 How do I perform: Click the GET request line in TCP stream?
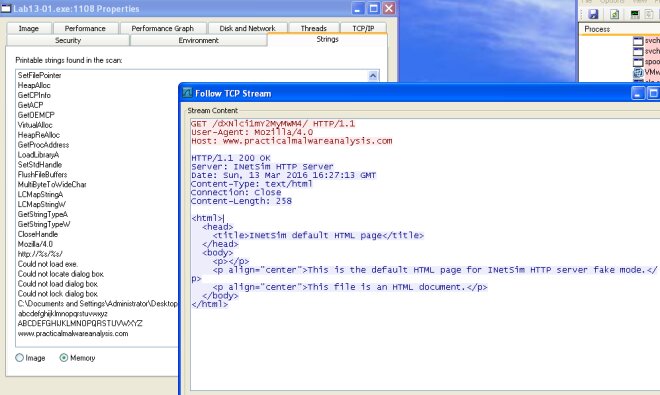pyautogui.click(x=273, y=124)
